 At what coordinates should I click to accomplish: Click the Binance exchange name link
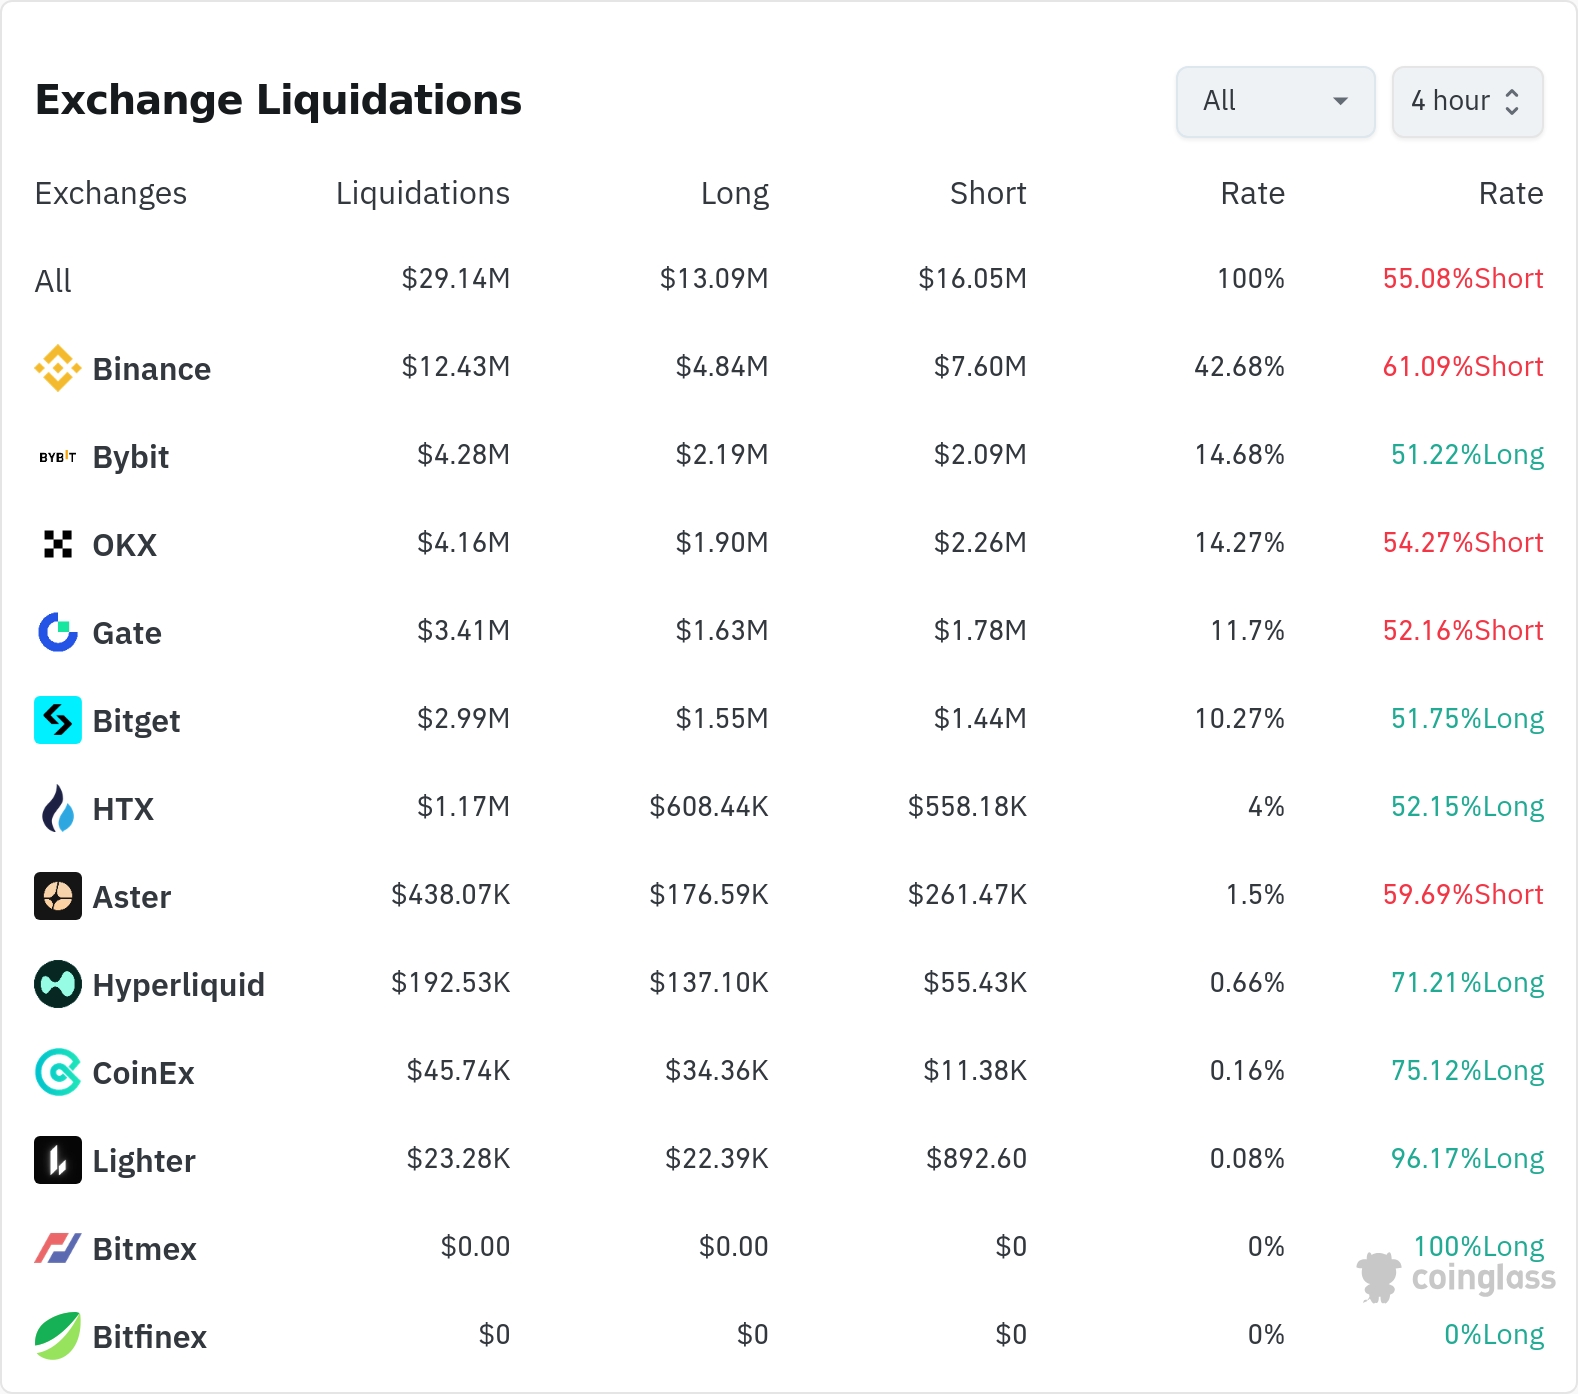coord(151,369)
